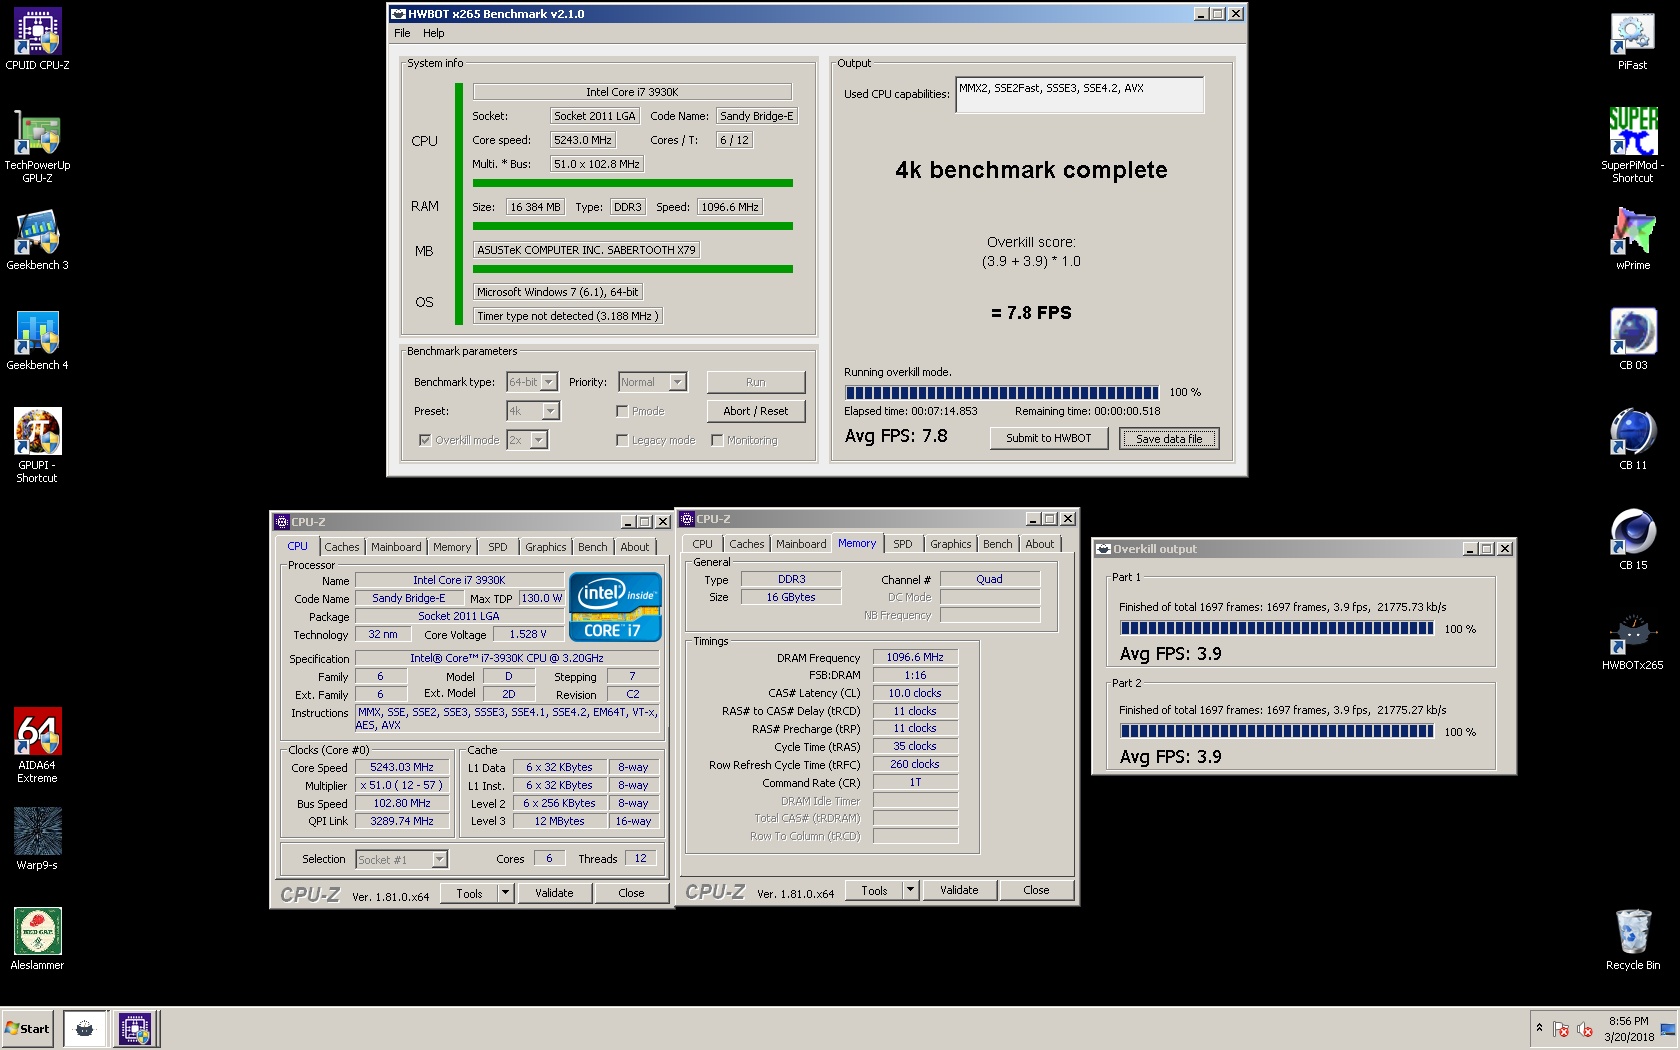Screen dimensions: 1680x1050
Task: Open the Start menu
Action: click(28, 1028)
